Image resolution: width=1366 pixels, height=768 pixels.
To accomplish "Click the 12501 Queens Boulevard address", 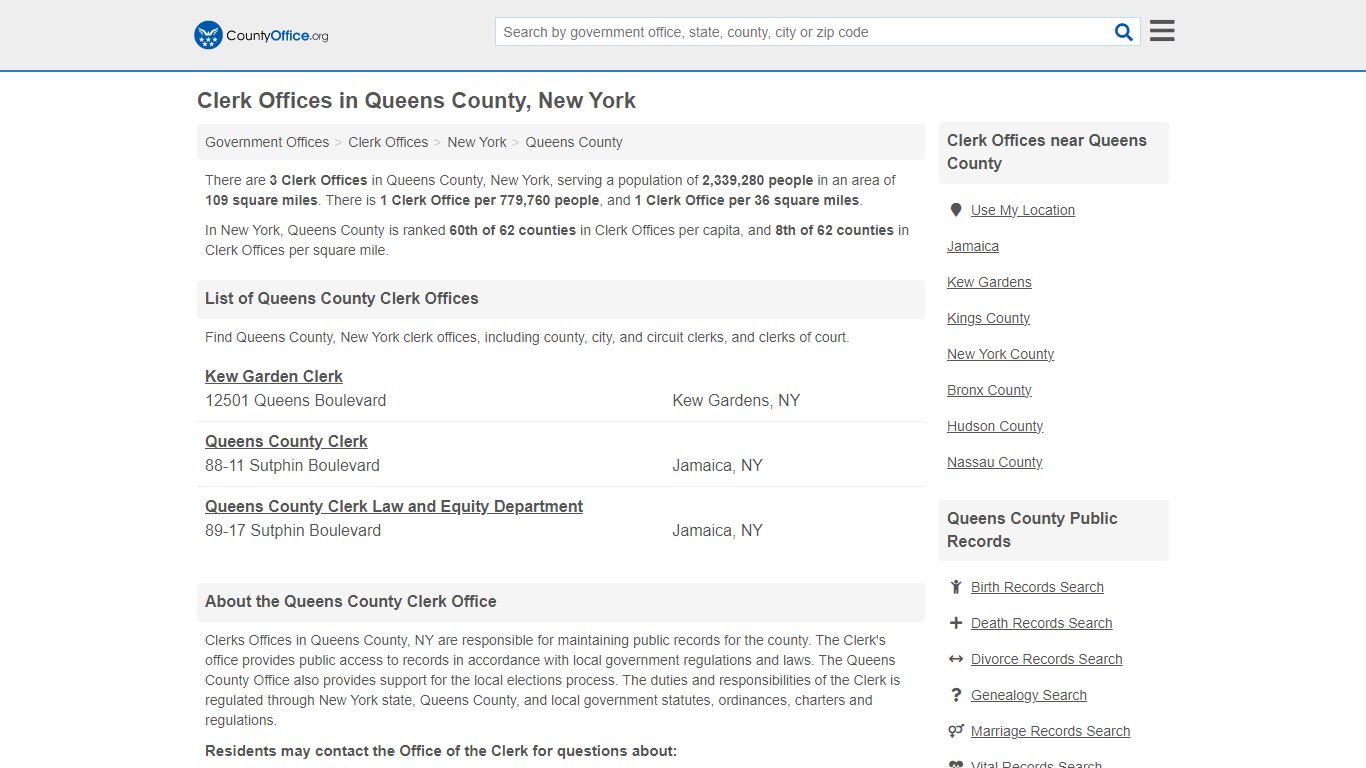I will [295, 400].
